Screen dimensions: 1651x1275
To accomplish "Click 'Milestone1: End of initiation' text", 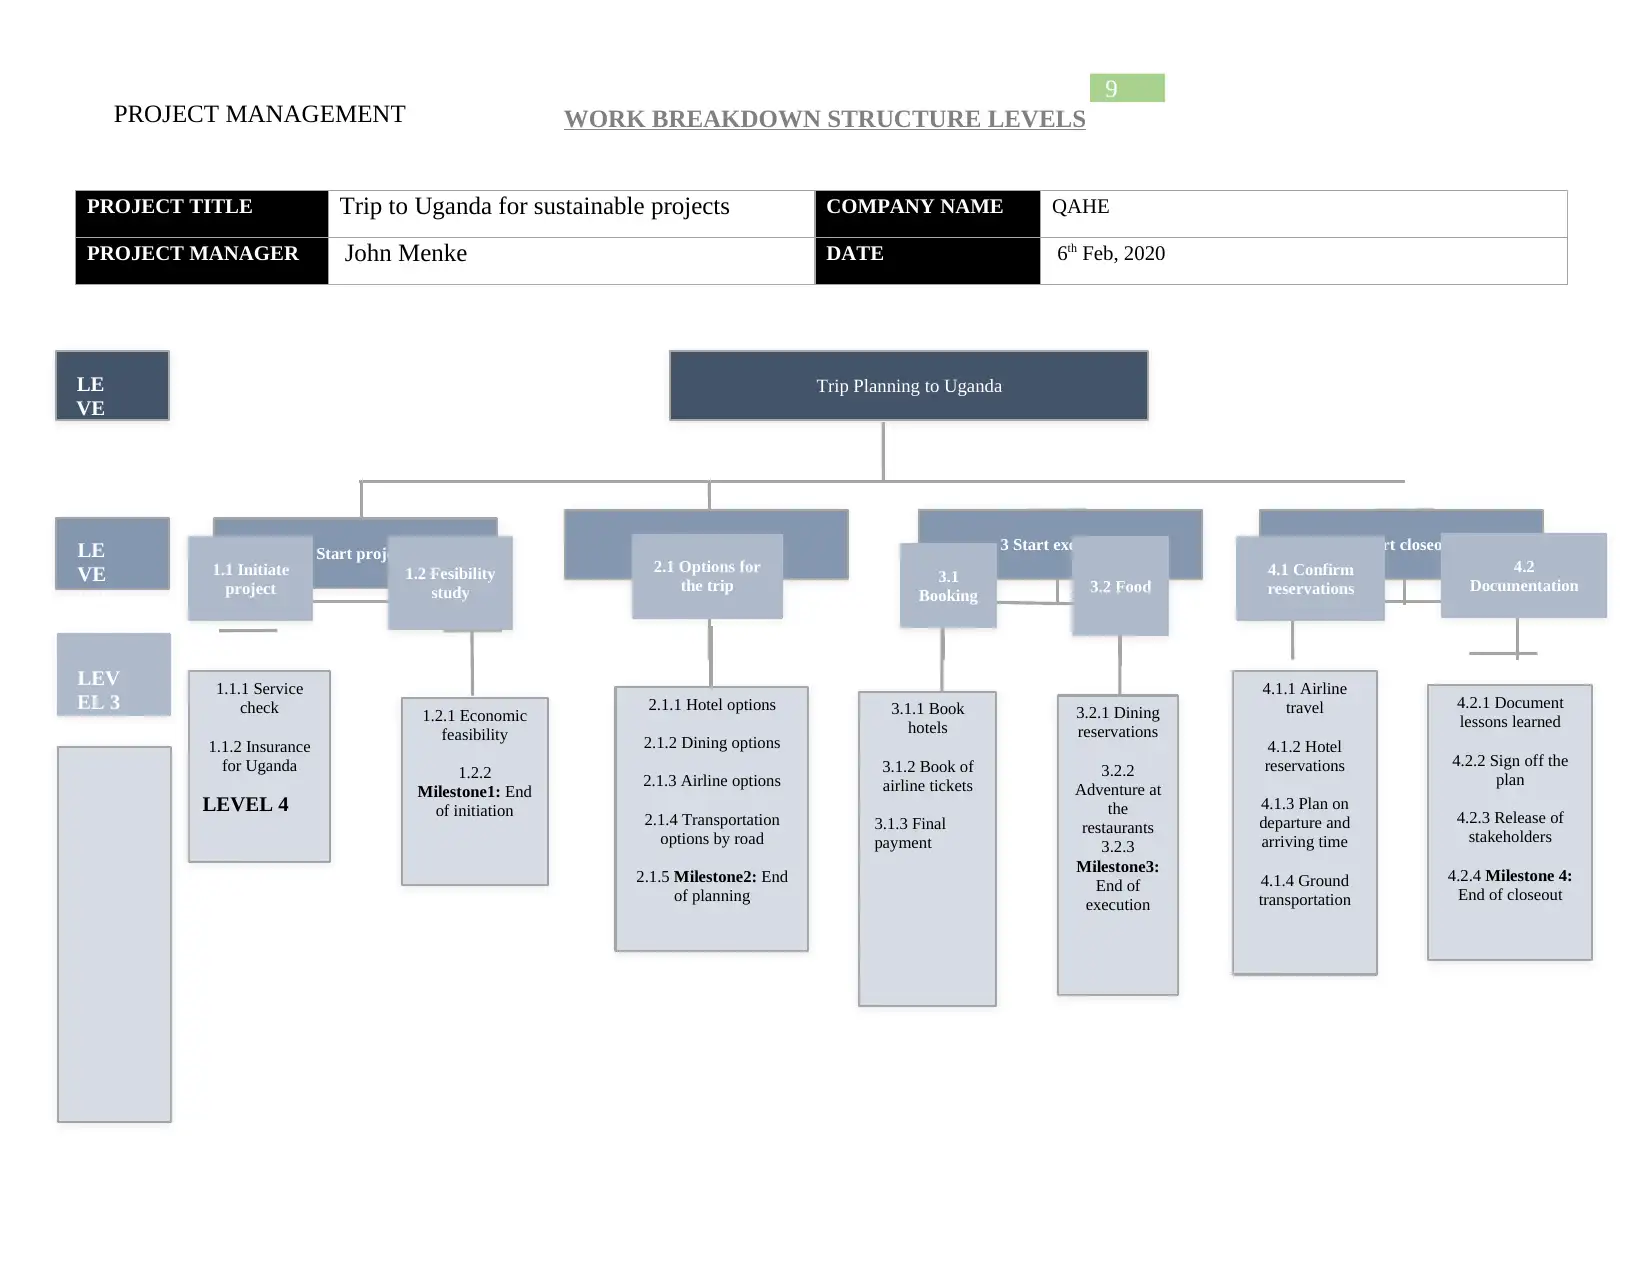I will point(474,801).
